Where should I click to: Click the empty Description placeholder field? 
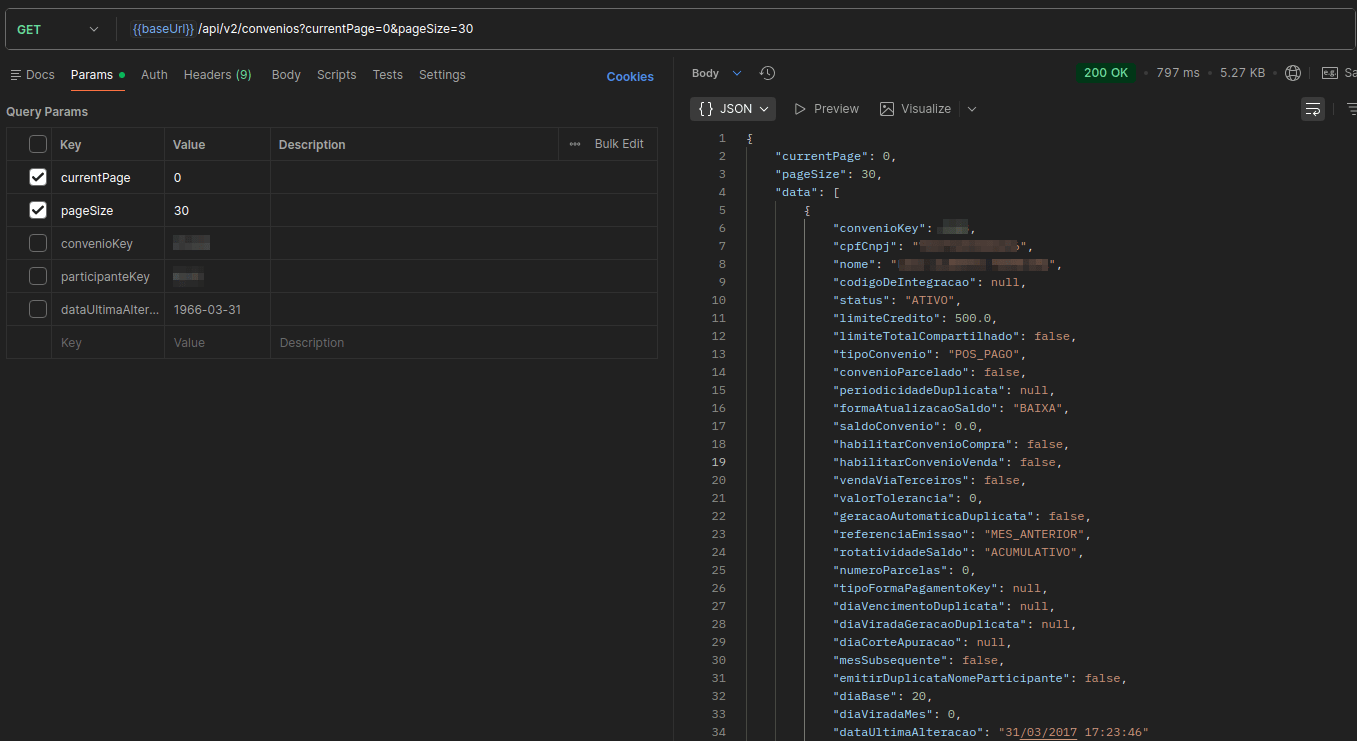click(x=464, y=342)
